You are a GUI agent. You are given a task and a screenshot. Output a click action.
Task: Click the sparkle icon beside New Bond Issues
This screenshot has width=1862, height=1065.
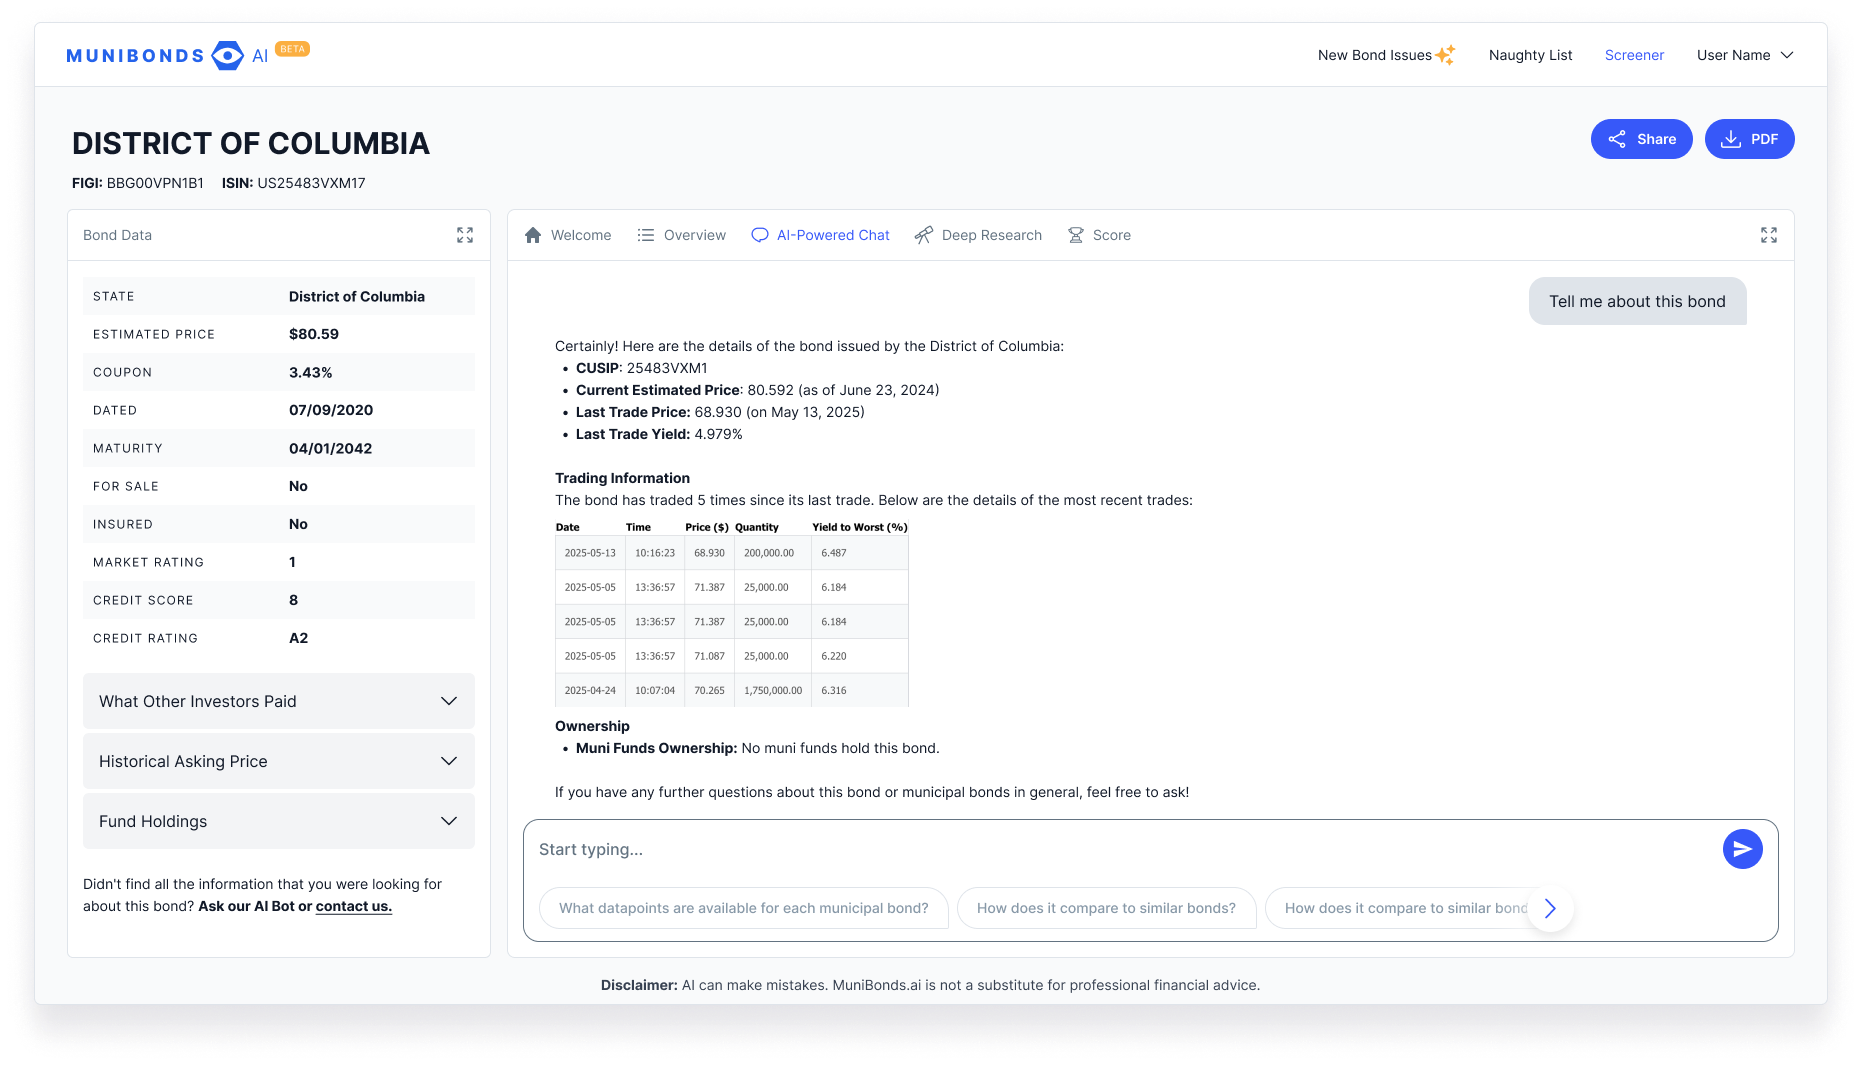(1446, 55)
